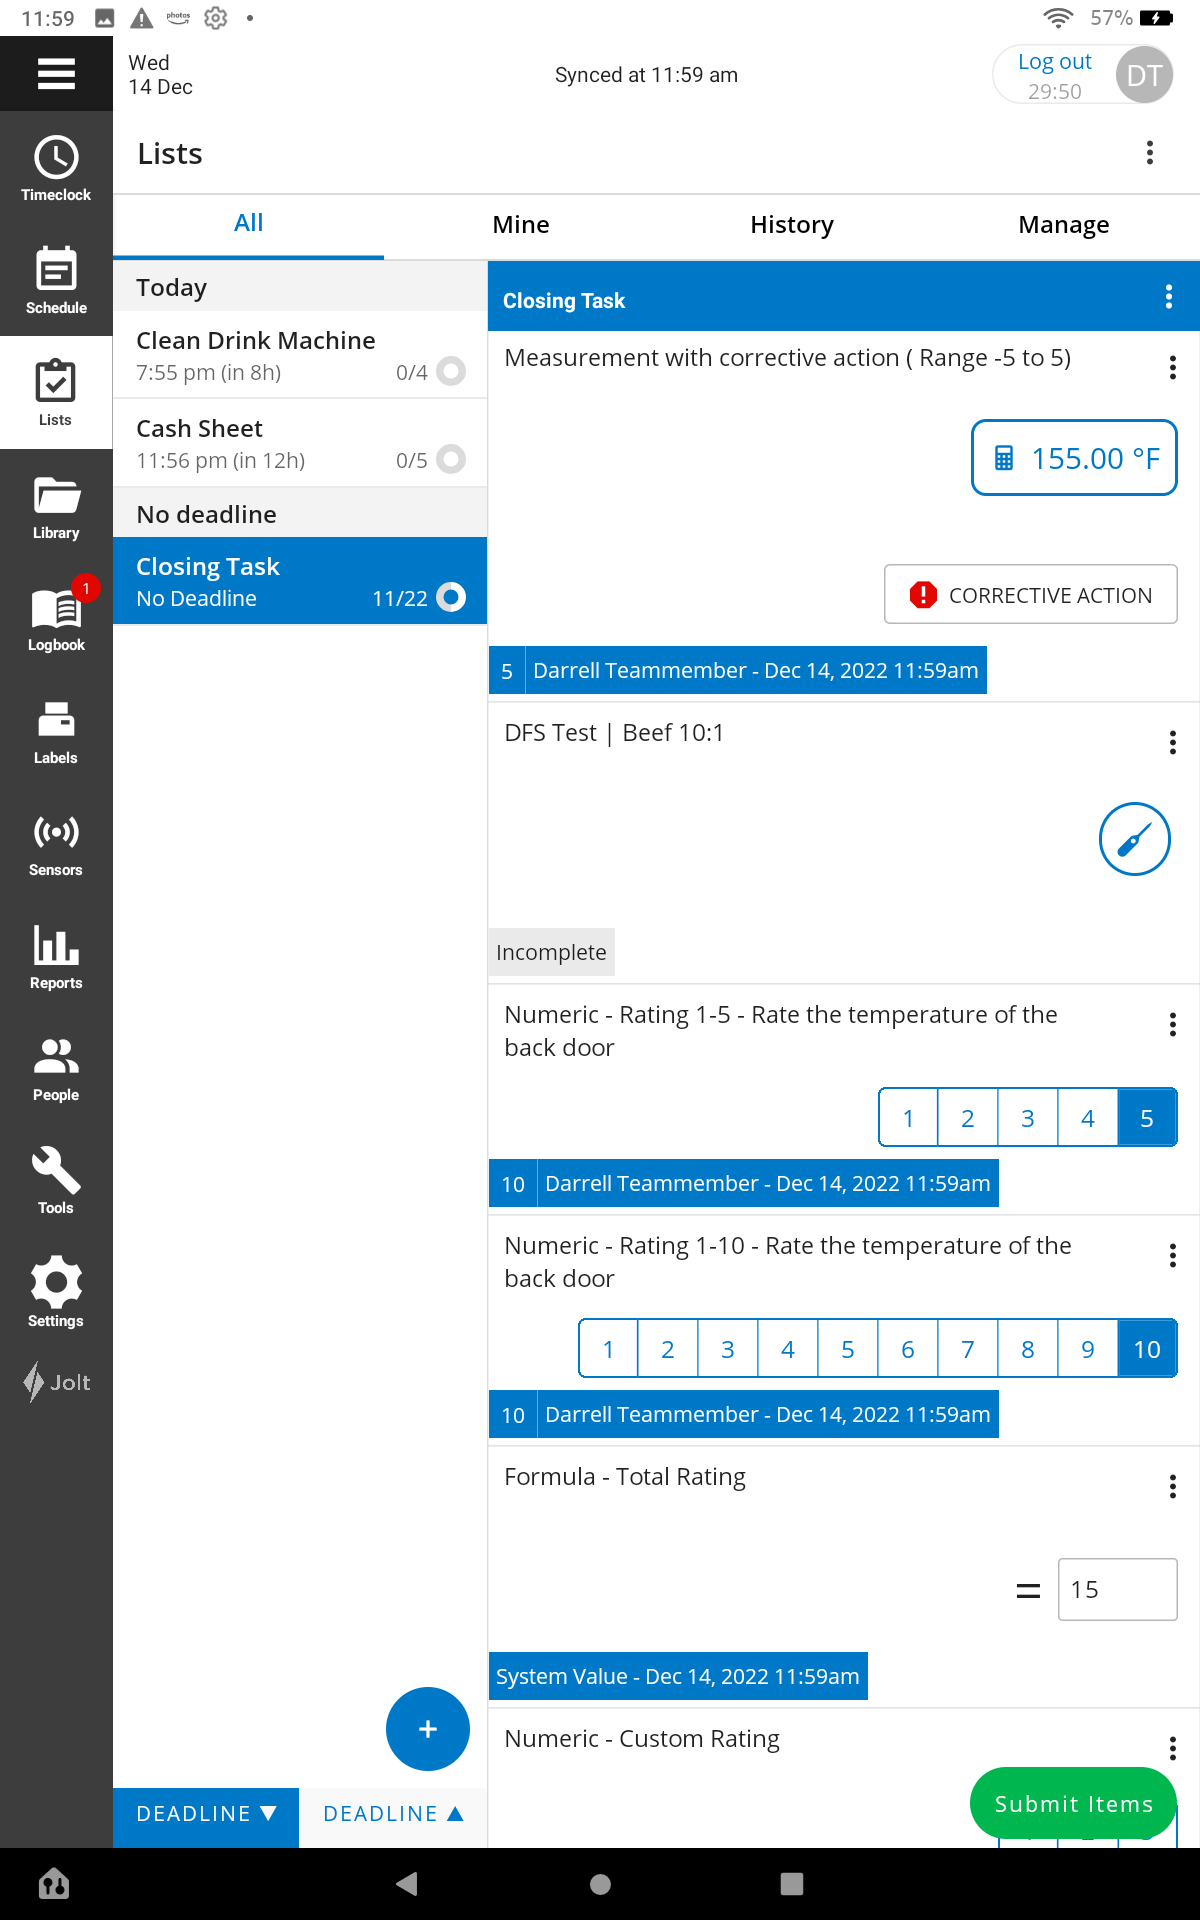Viewport: 1200px width, 1920px height.
Task: Open Labels printer section
Action: point(56,731)
